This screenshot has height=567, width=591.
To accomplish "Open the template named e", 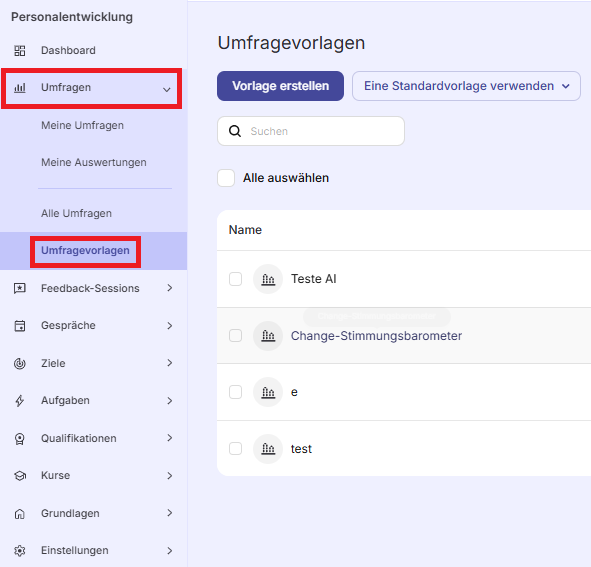I will tap(294, 392).
